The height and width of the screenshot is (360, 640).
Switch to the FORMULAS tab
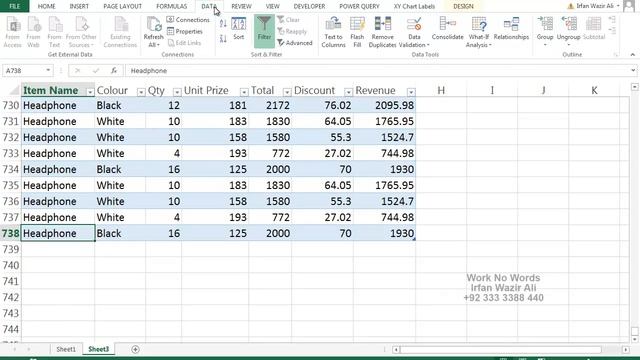coord(171,6)
